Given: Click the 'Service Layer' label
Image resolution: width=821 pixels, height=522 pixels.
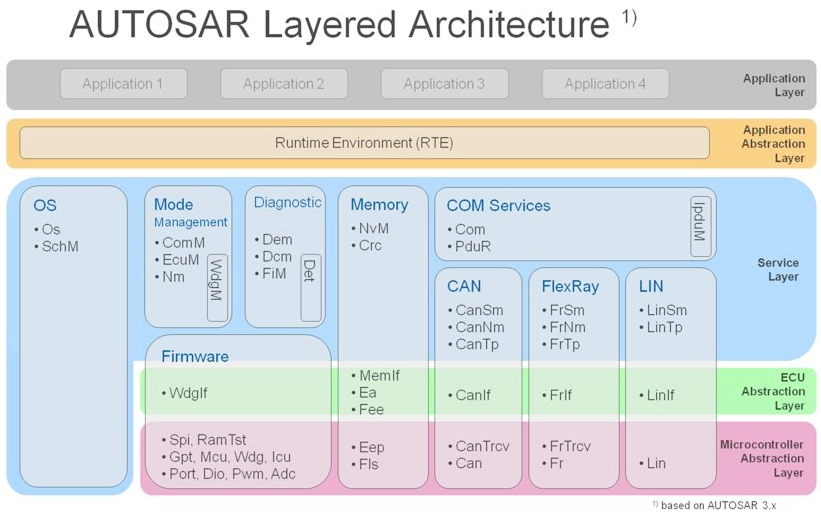Looking at the screenshot, I should pyautogui.click(x=779, y=270).
